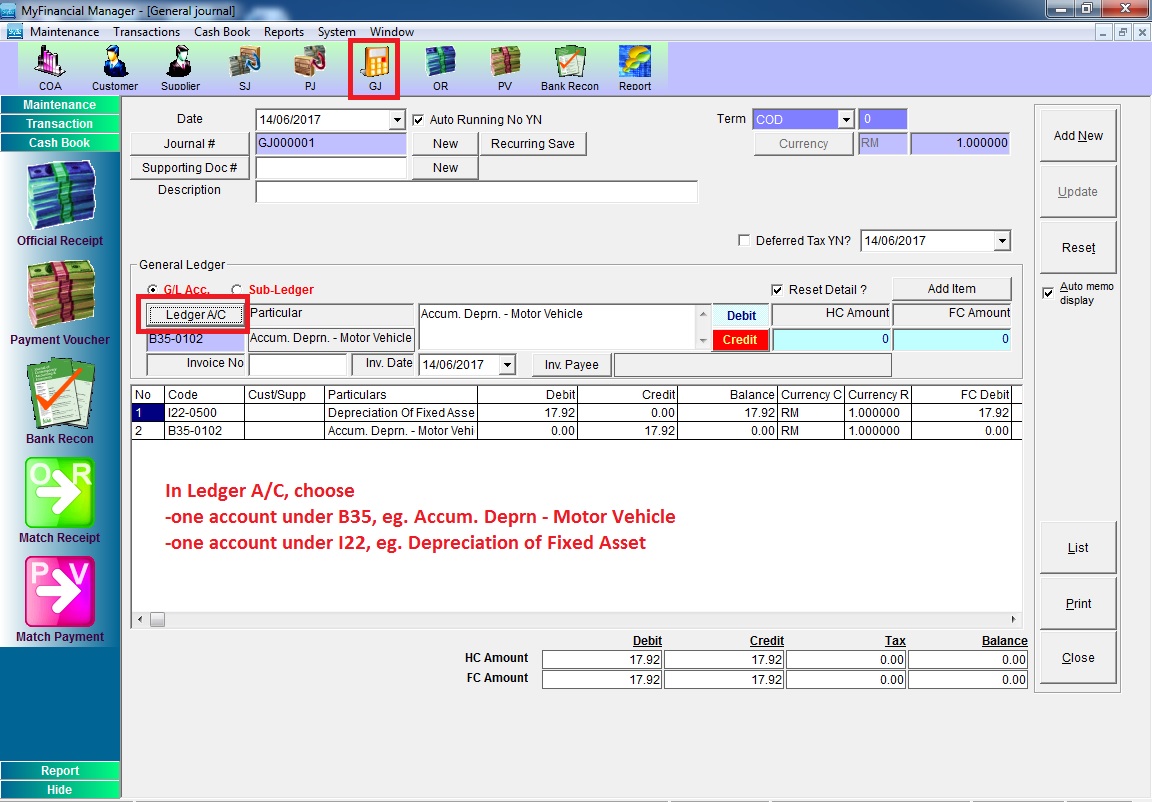Open the Transactions menu
Screen dimensions: 1152x802
(x=146, y=32)
